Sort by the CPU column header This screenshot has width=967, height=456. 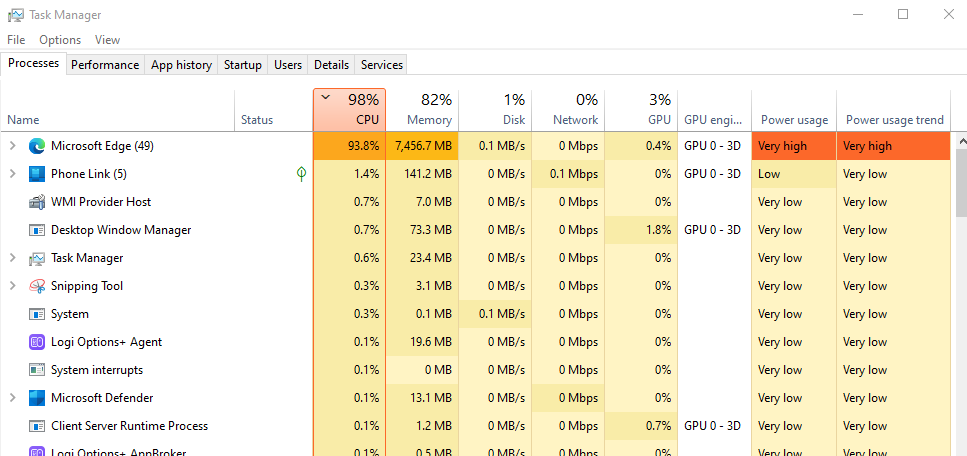click(x=350, y=110)
